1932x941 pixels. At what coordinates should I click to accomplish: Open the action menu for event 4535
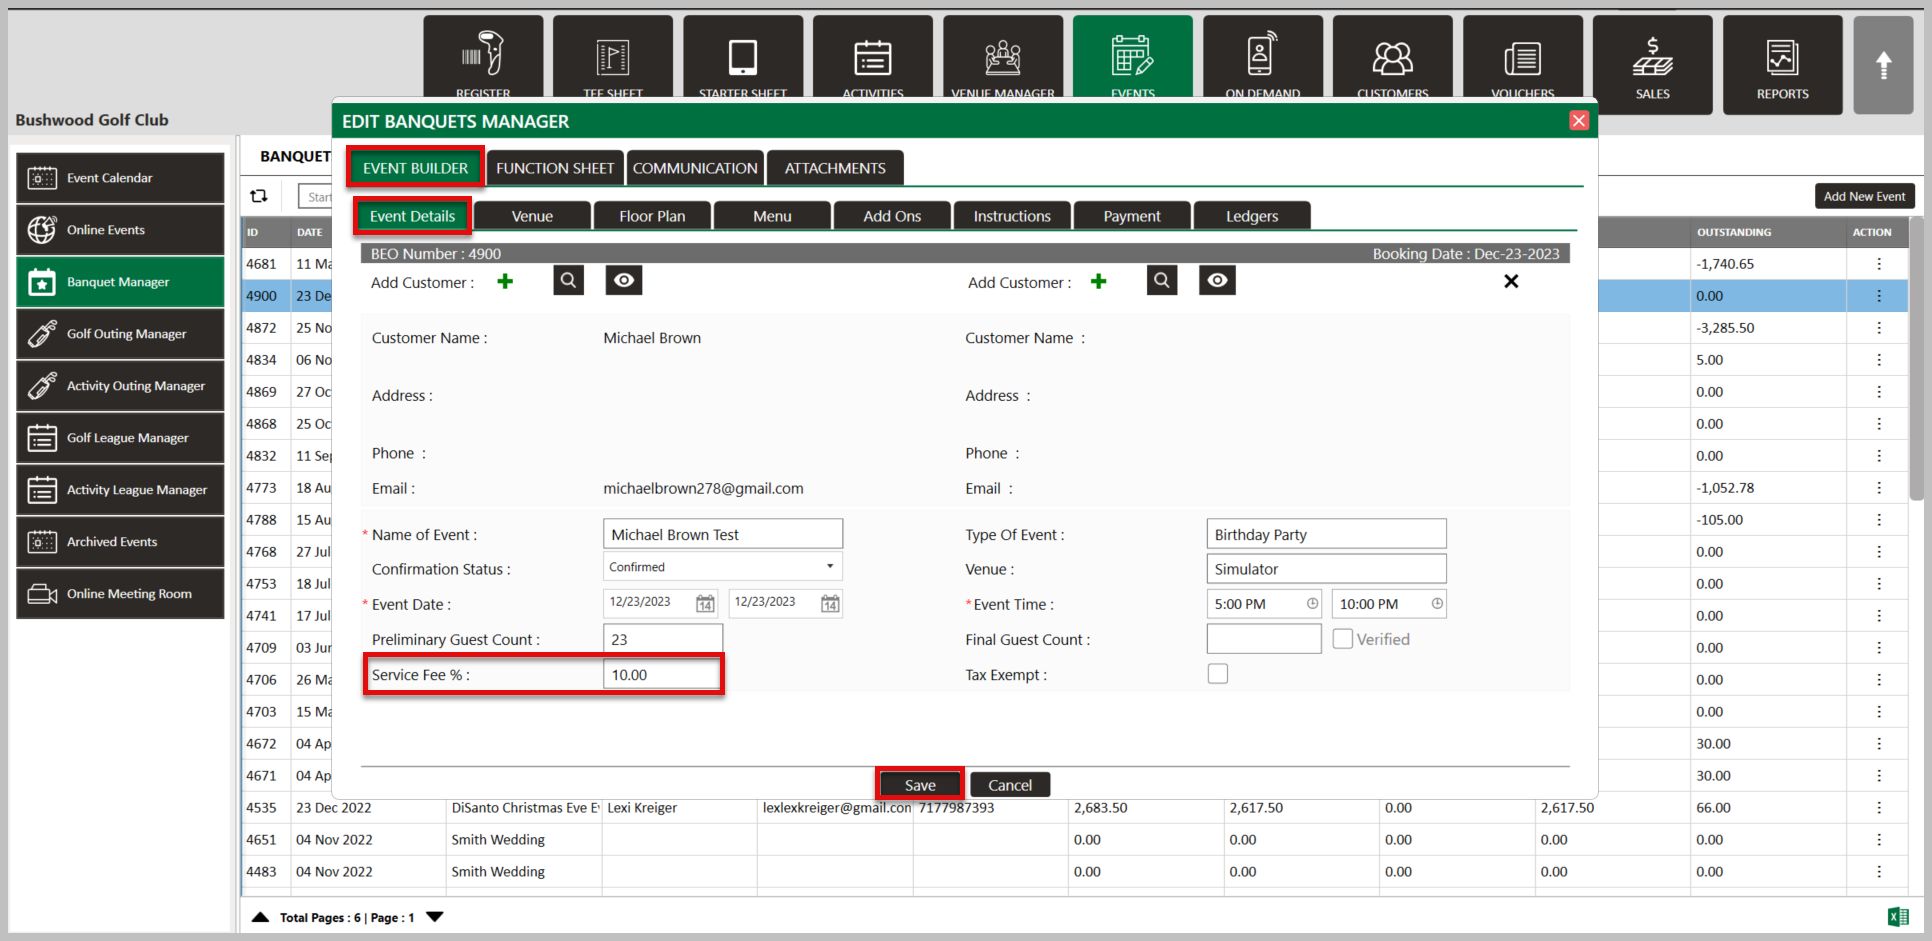1879,808
